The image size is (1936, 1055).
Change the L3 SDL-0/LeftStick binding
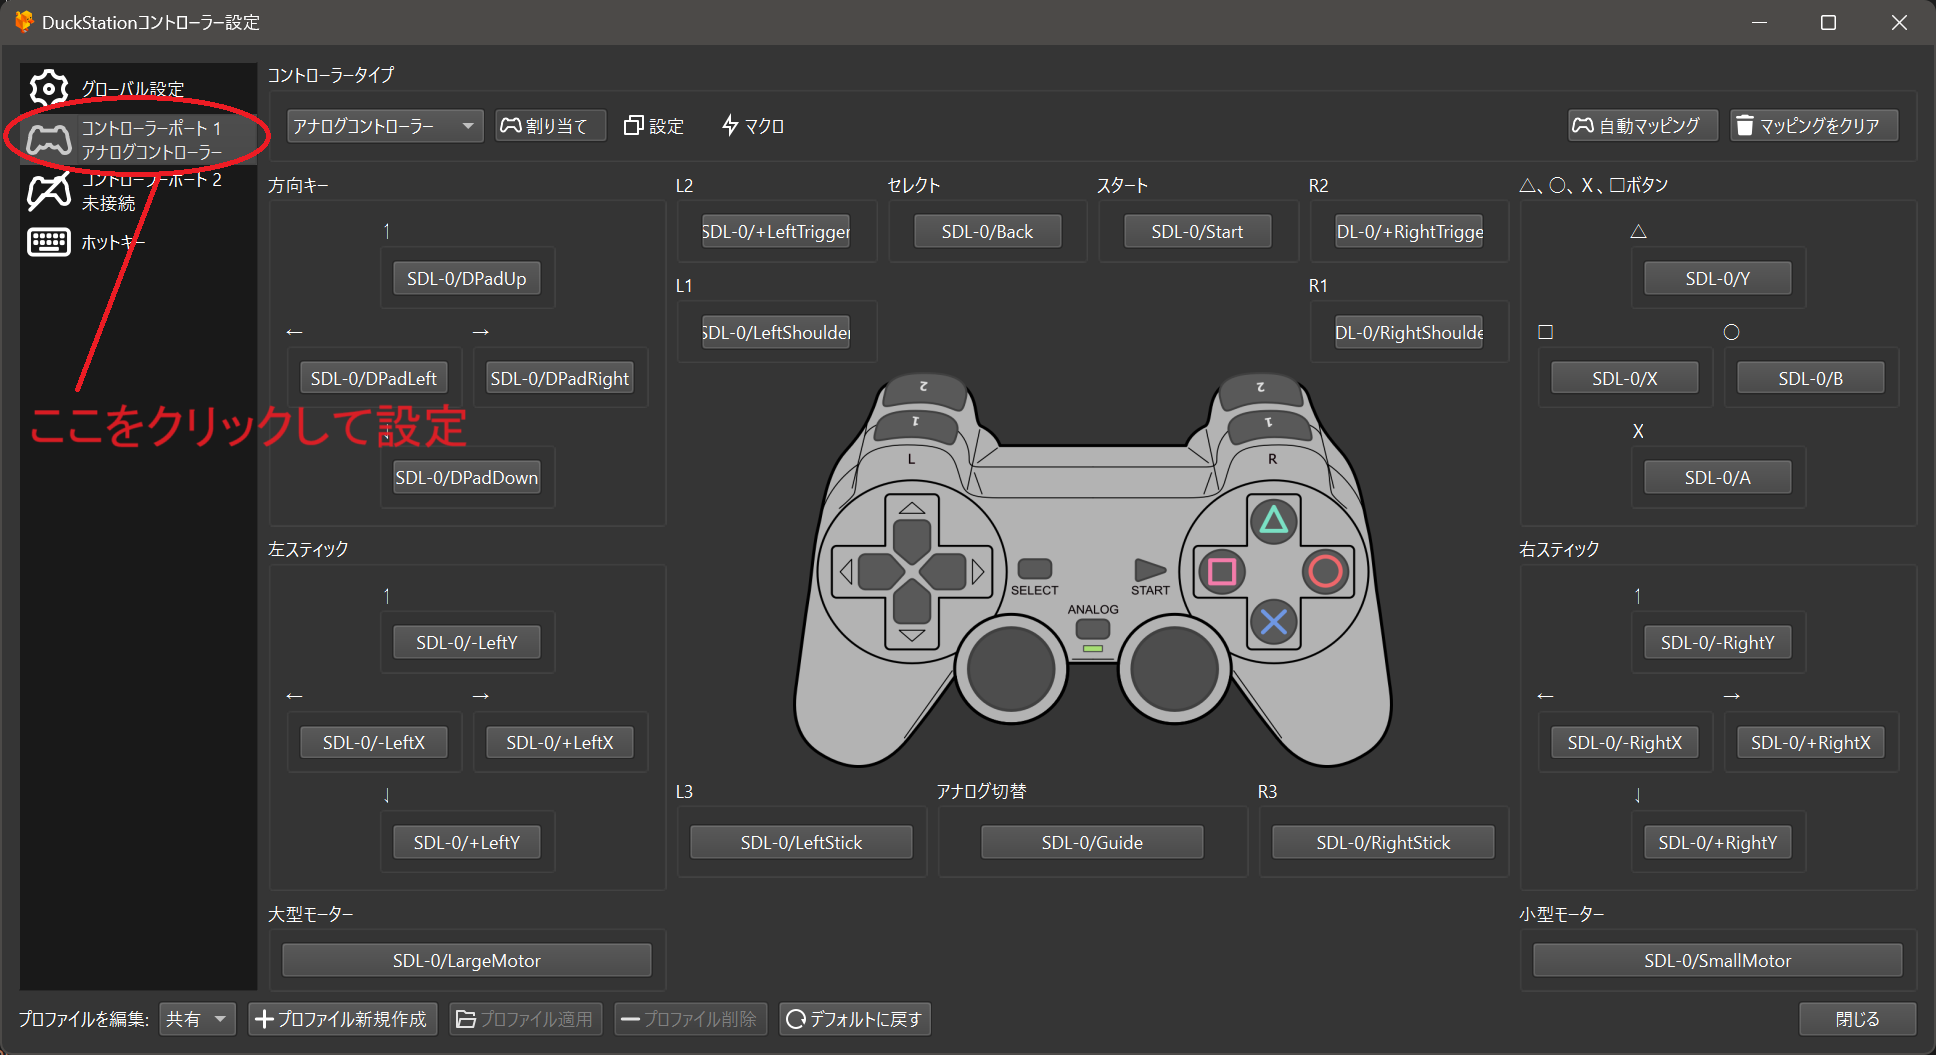coord(801,842)
